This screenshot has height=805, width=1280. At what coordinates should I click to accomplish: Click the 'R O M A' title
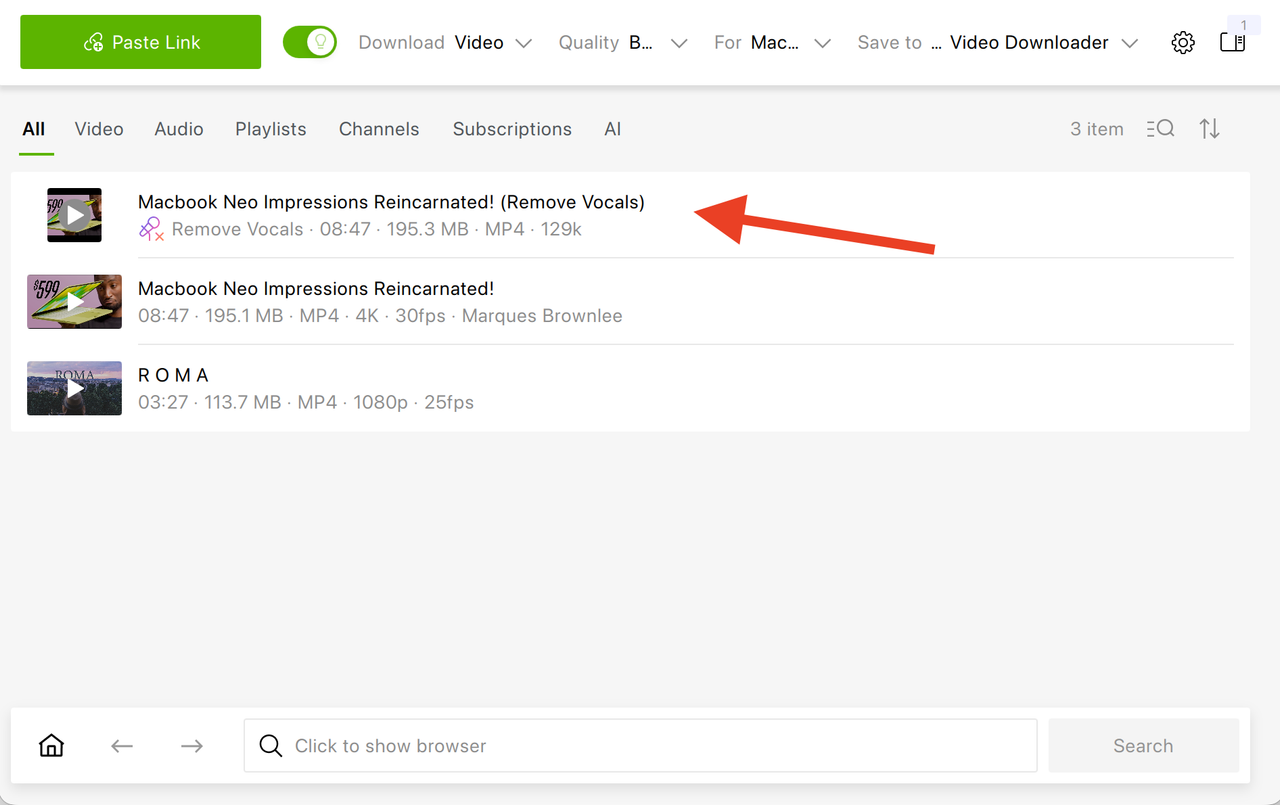click(x=173, y=375)
